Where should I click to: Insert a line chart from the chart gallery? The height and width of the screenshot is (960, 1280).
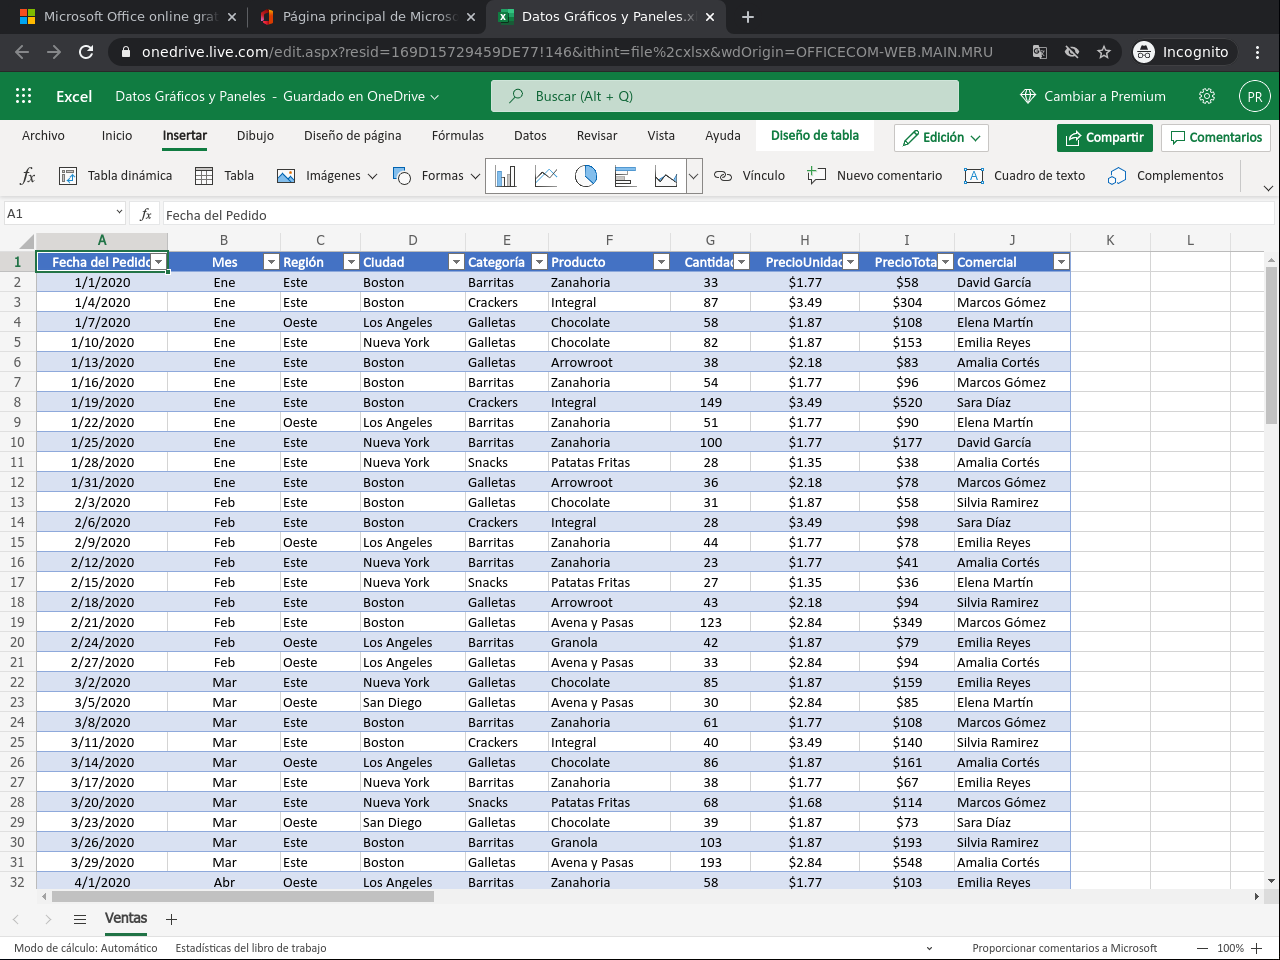click(x=546, y=177)
